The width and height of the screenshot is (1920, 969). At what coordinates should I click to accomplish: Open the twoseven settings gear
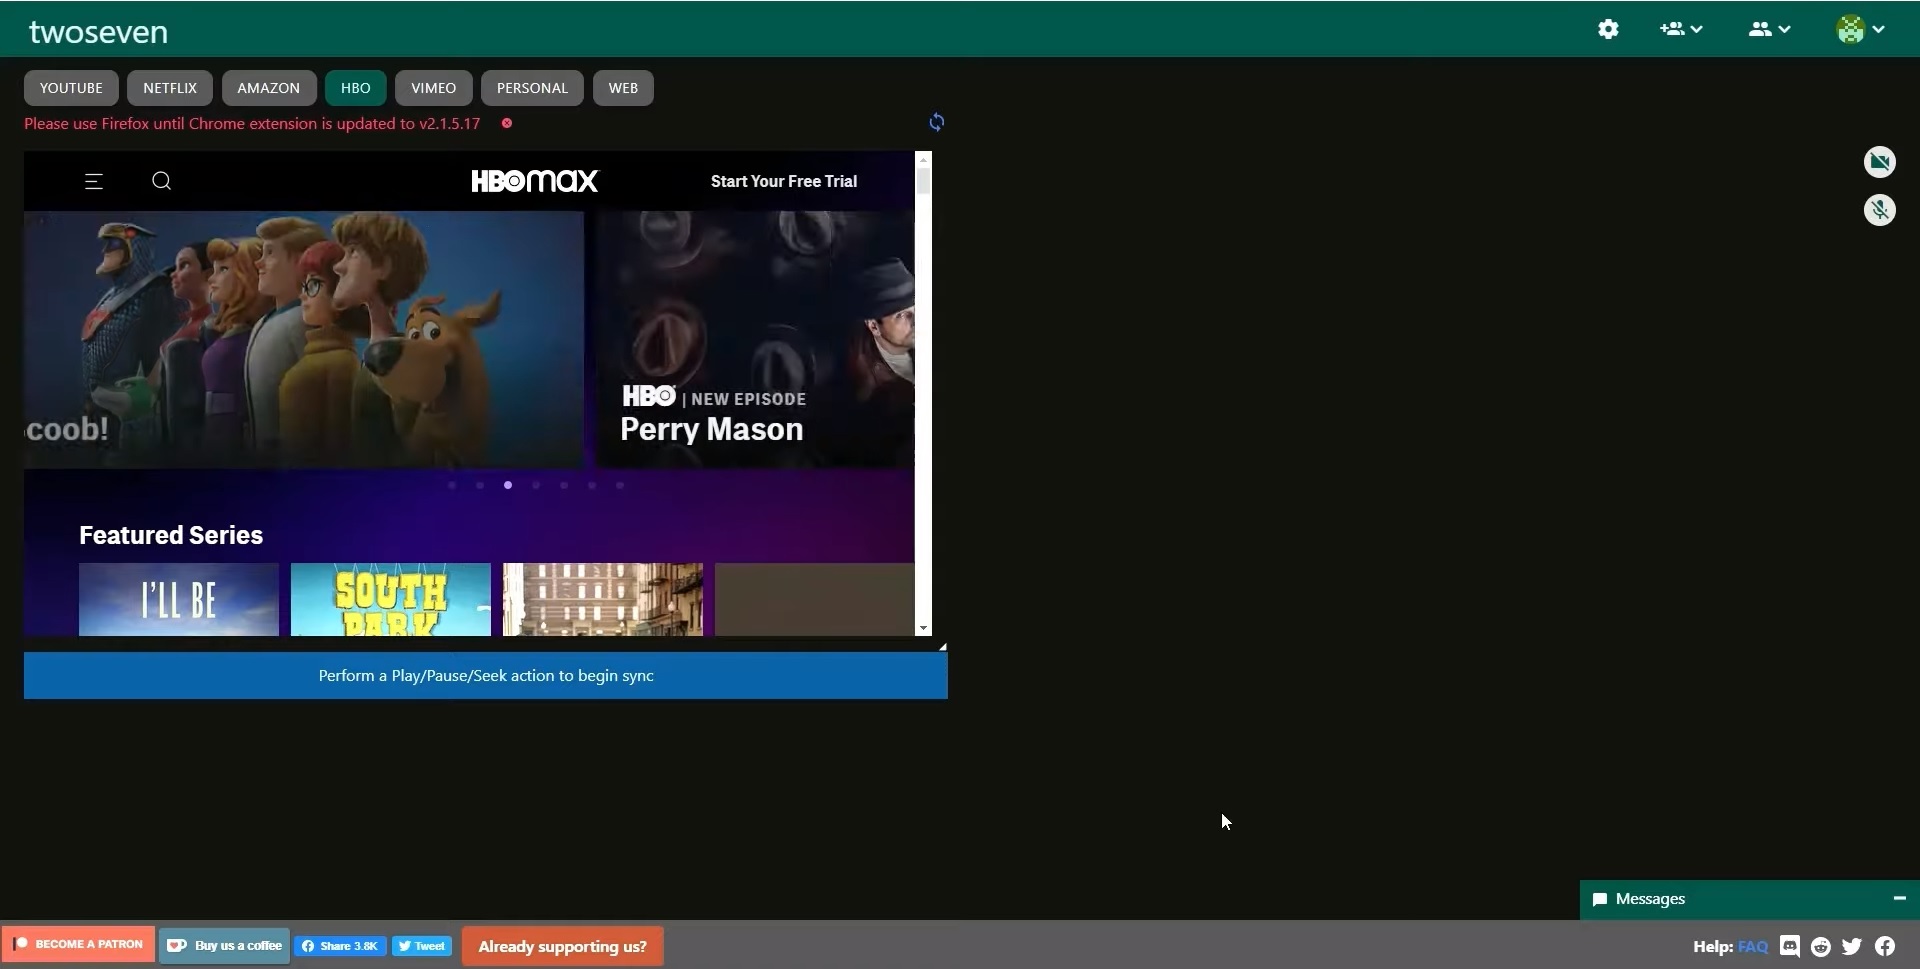coord(1608,29)
